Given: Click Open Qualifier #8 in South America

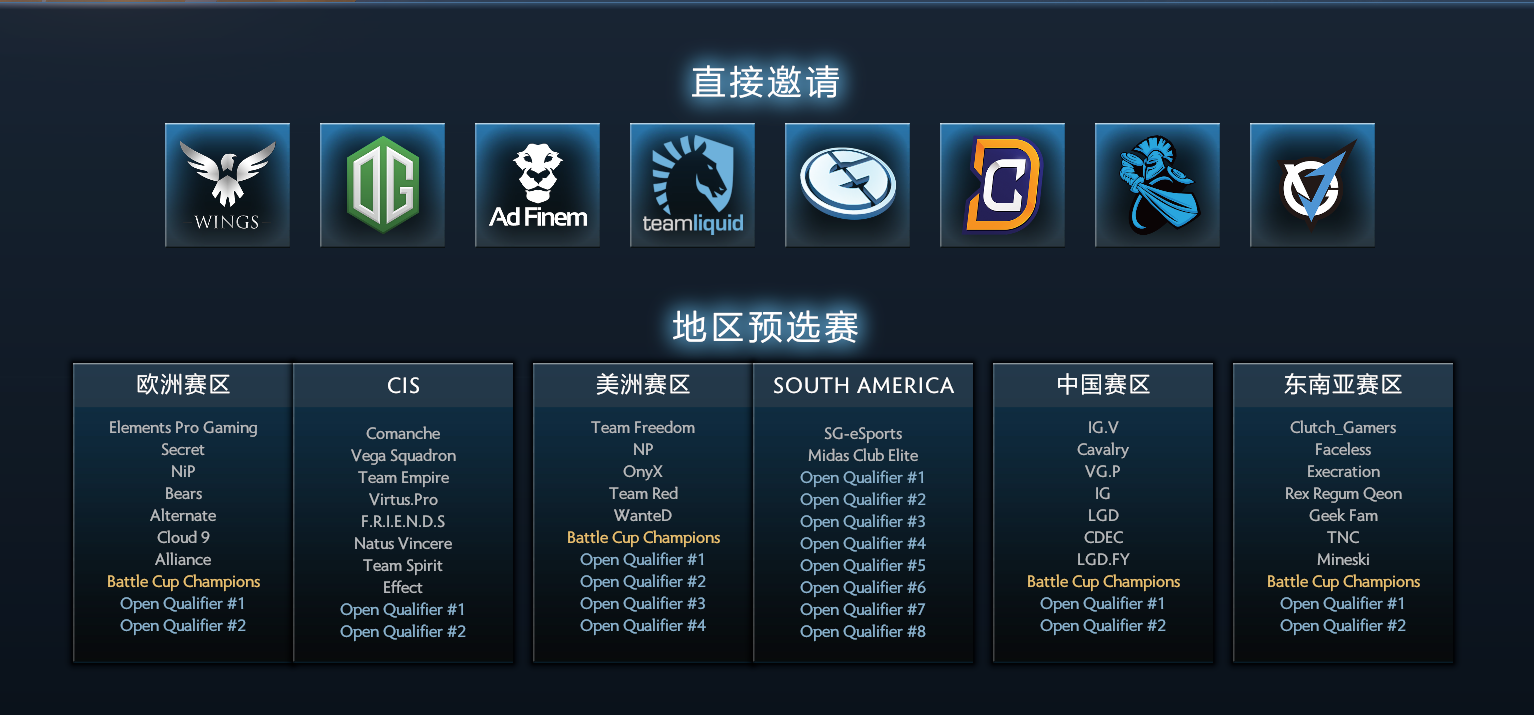Looking at the screenshot, I should click(x=863, y=631).
